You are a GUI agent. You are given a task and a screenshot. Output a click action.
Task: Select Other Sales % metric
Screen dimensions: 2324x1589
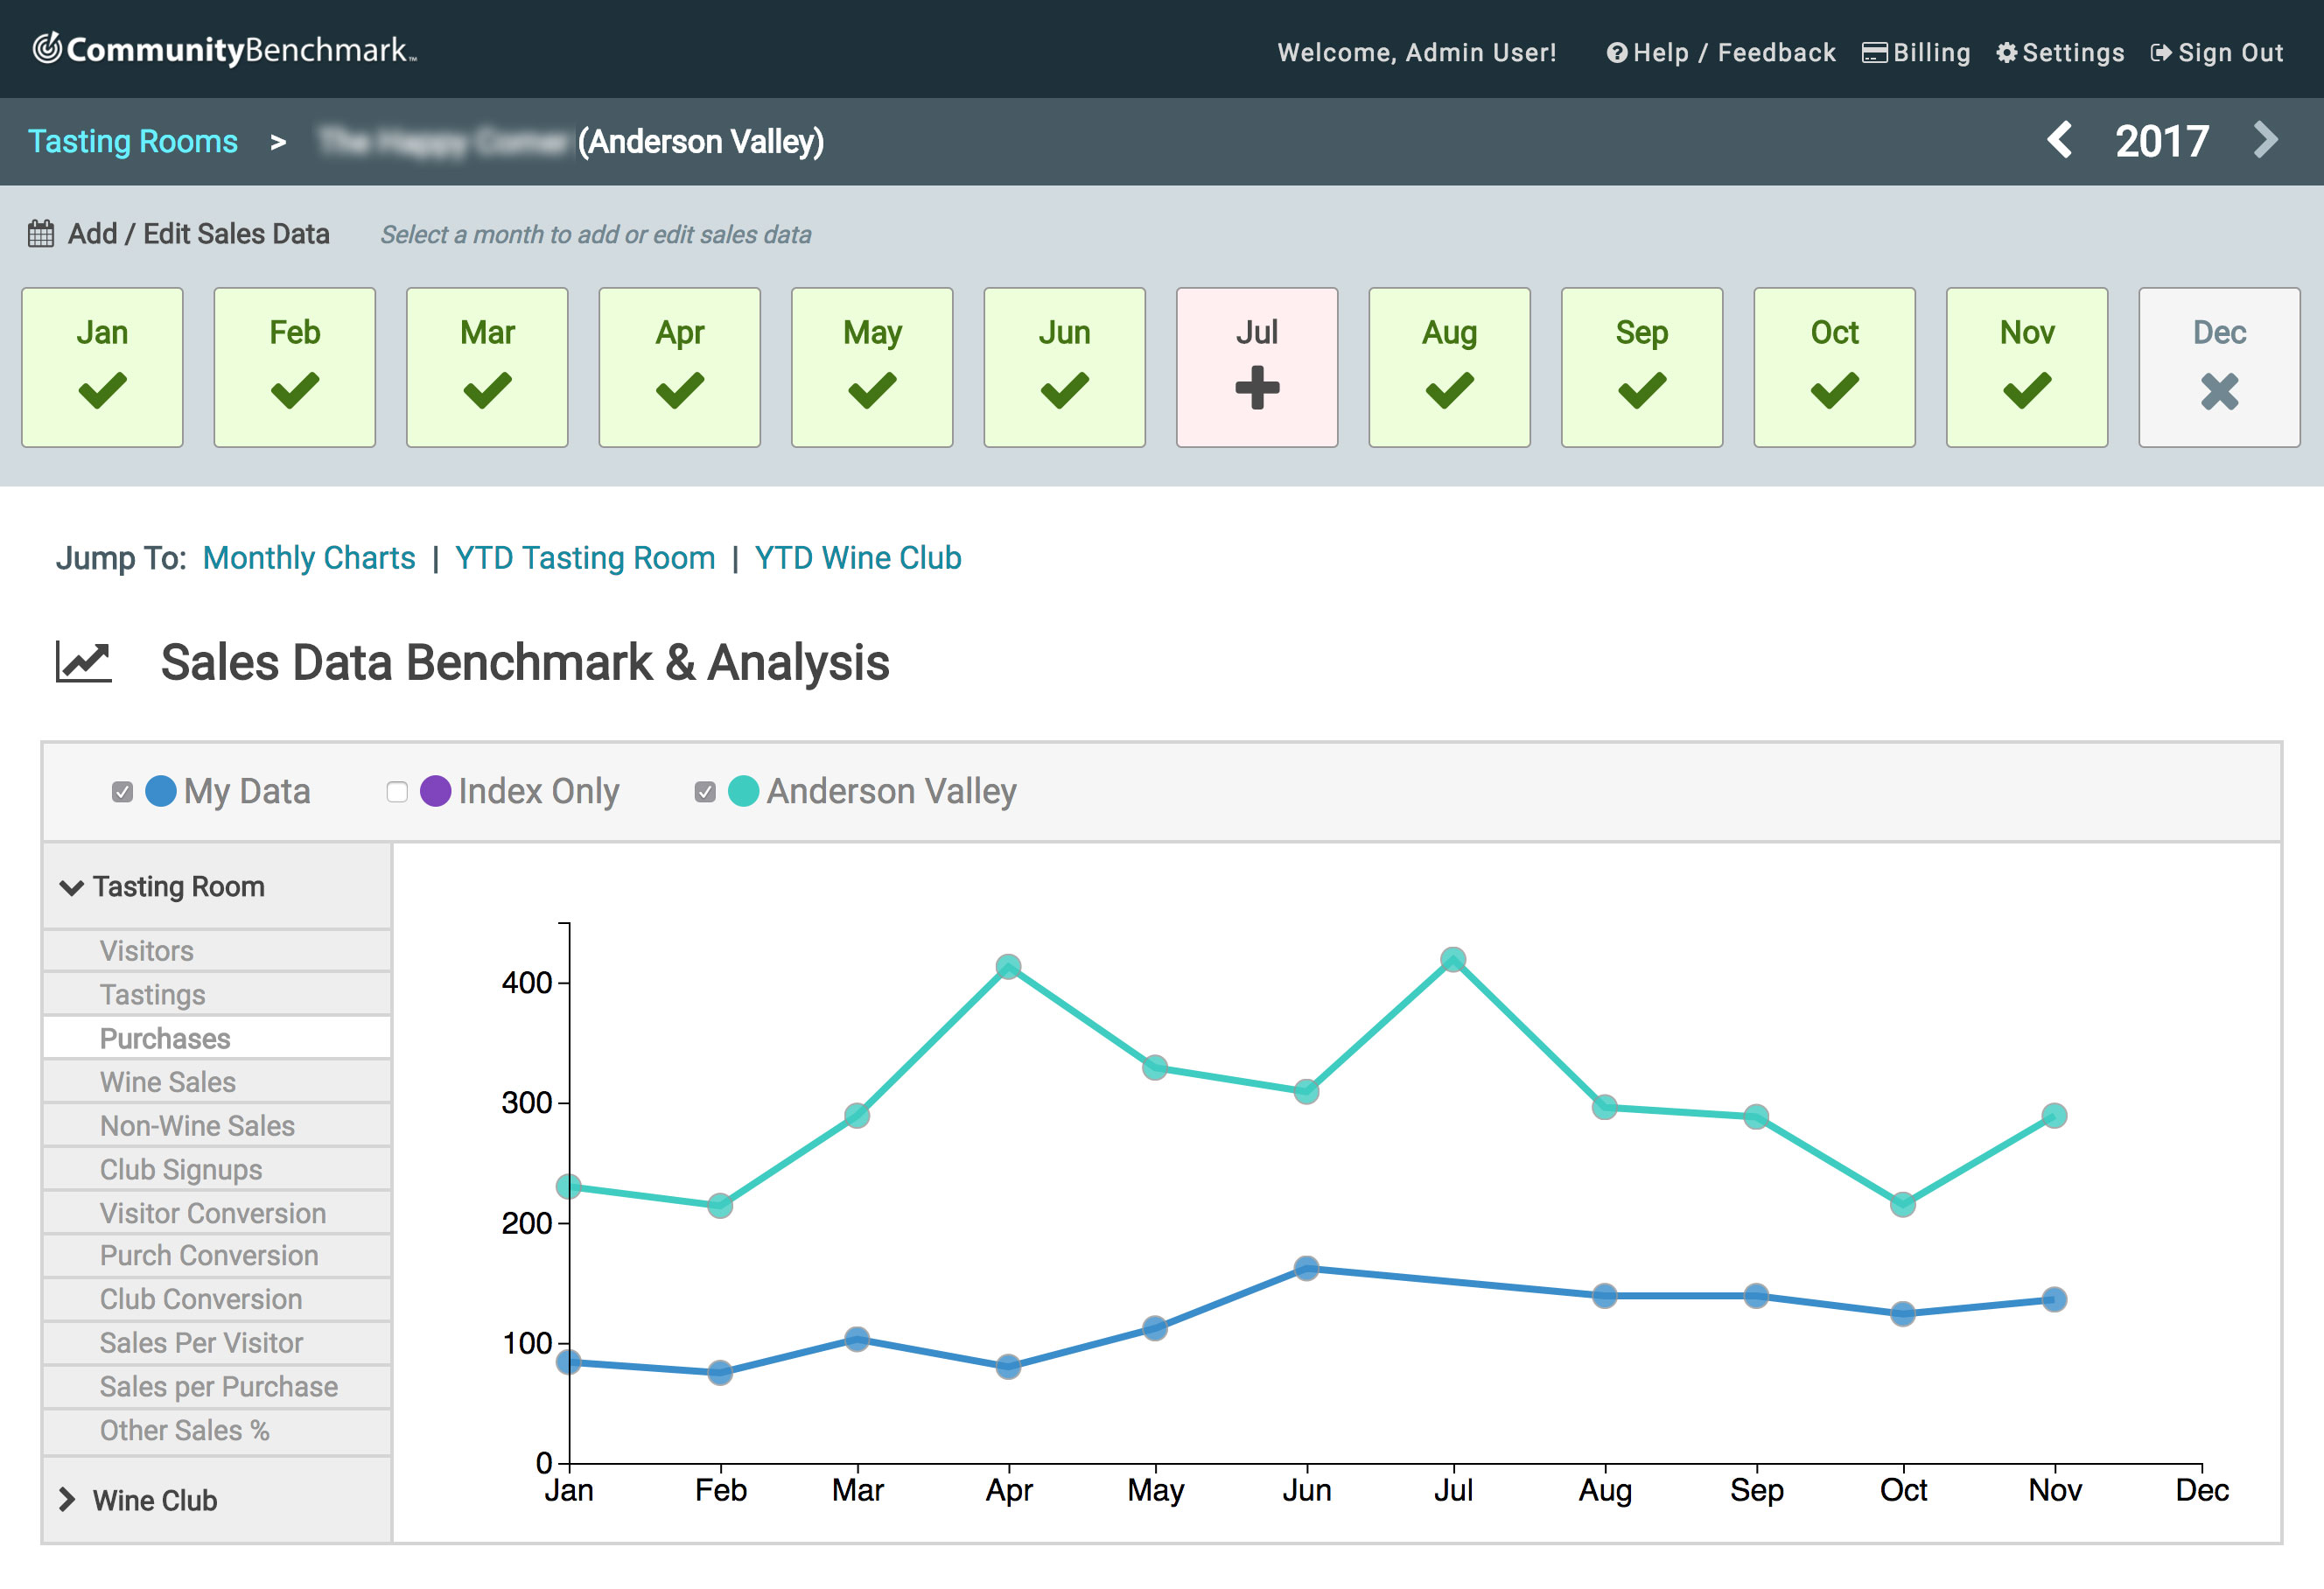(x=217, y=1430)
